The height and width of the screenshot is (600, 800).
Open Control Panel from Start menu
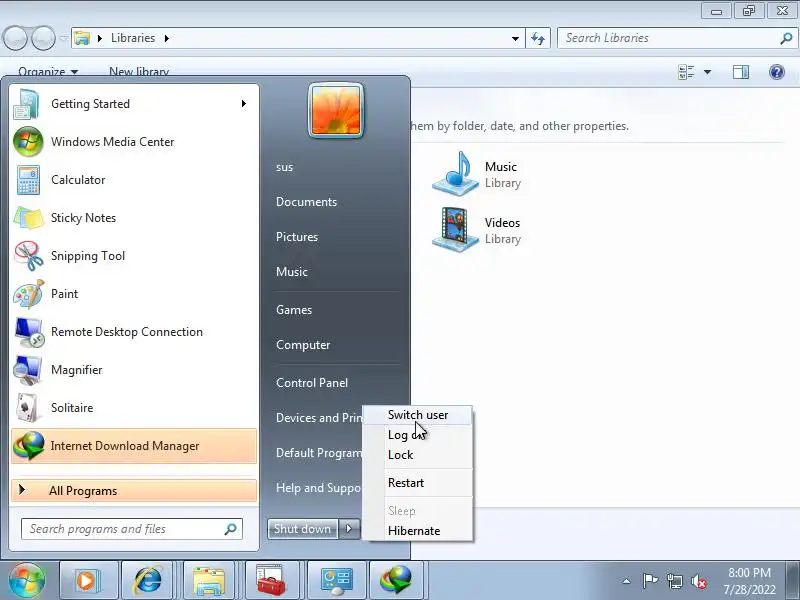pyautogui.click(x=312, y=383)
